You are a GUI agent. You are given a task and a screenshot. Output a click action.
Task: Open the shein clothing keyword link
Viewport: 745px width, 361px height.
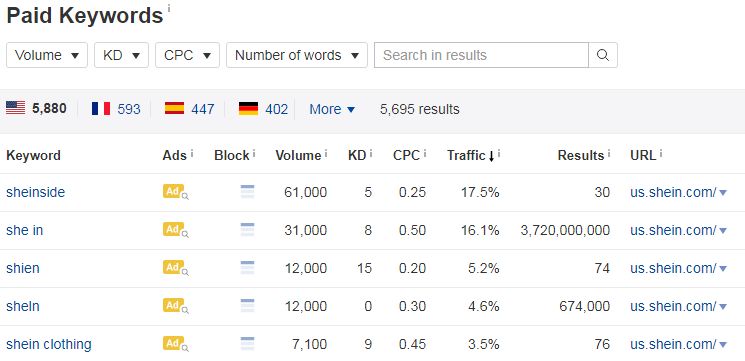tap(49, 344)
